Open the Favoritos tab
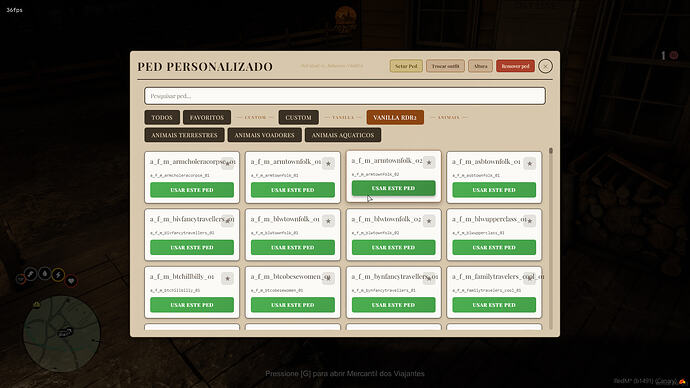This screenshot has height=388, width=690. pyautogui.click(x=207, y=117)
